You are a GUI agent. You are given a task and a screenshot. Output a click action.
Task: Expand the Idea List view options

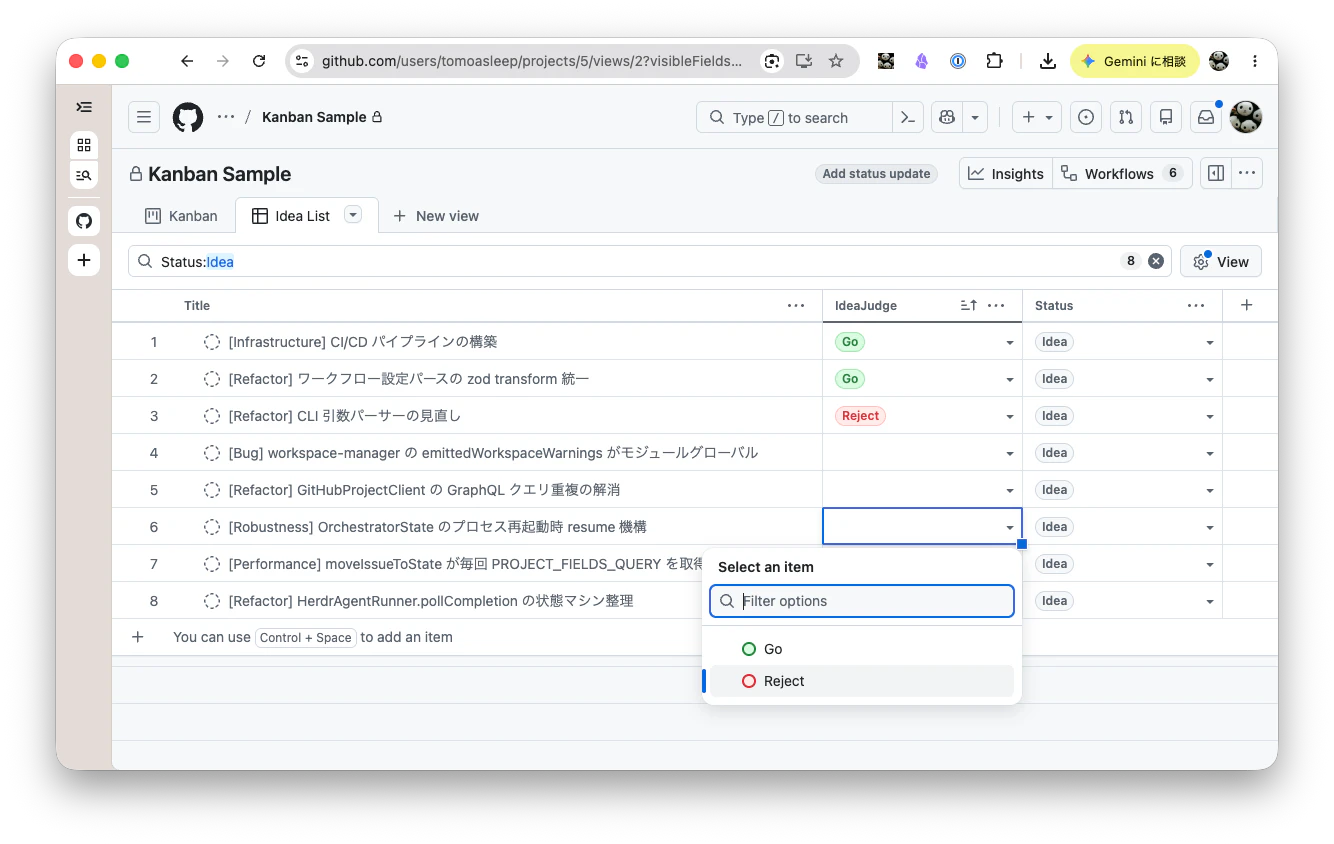352,215
